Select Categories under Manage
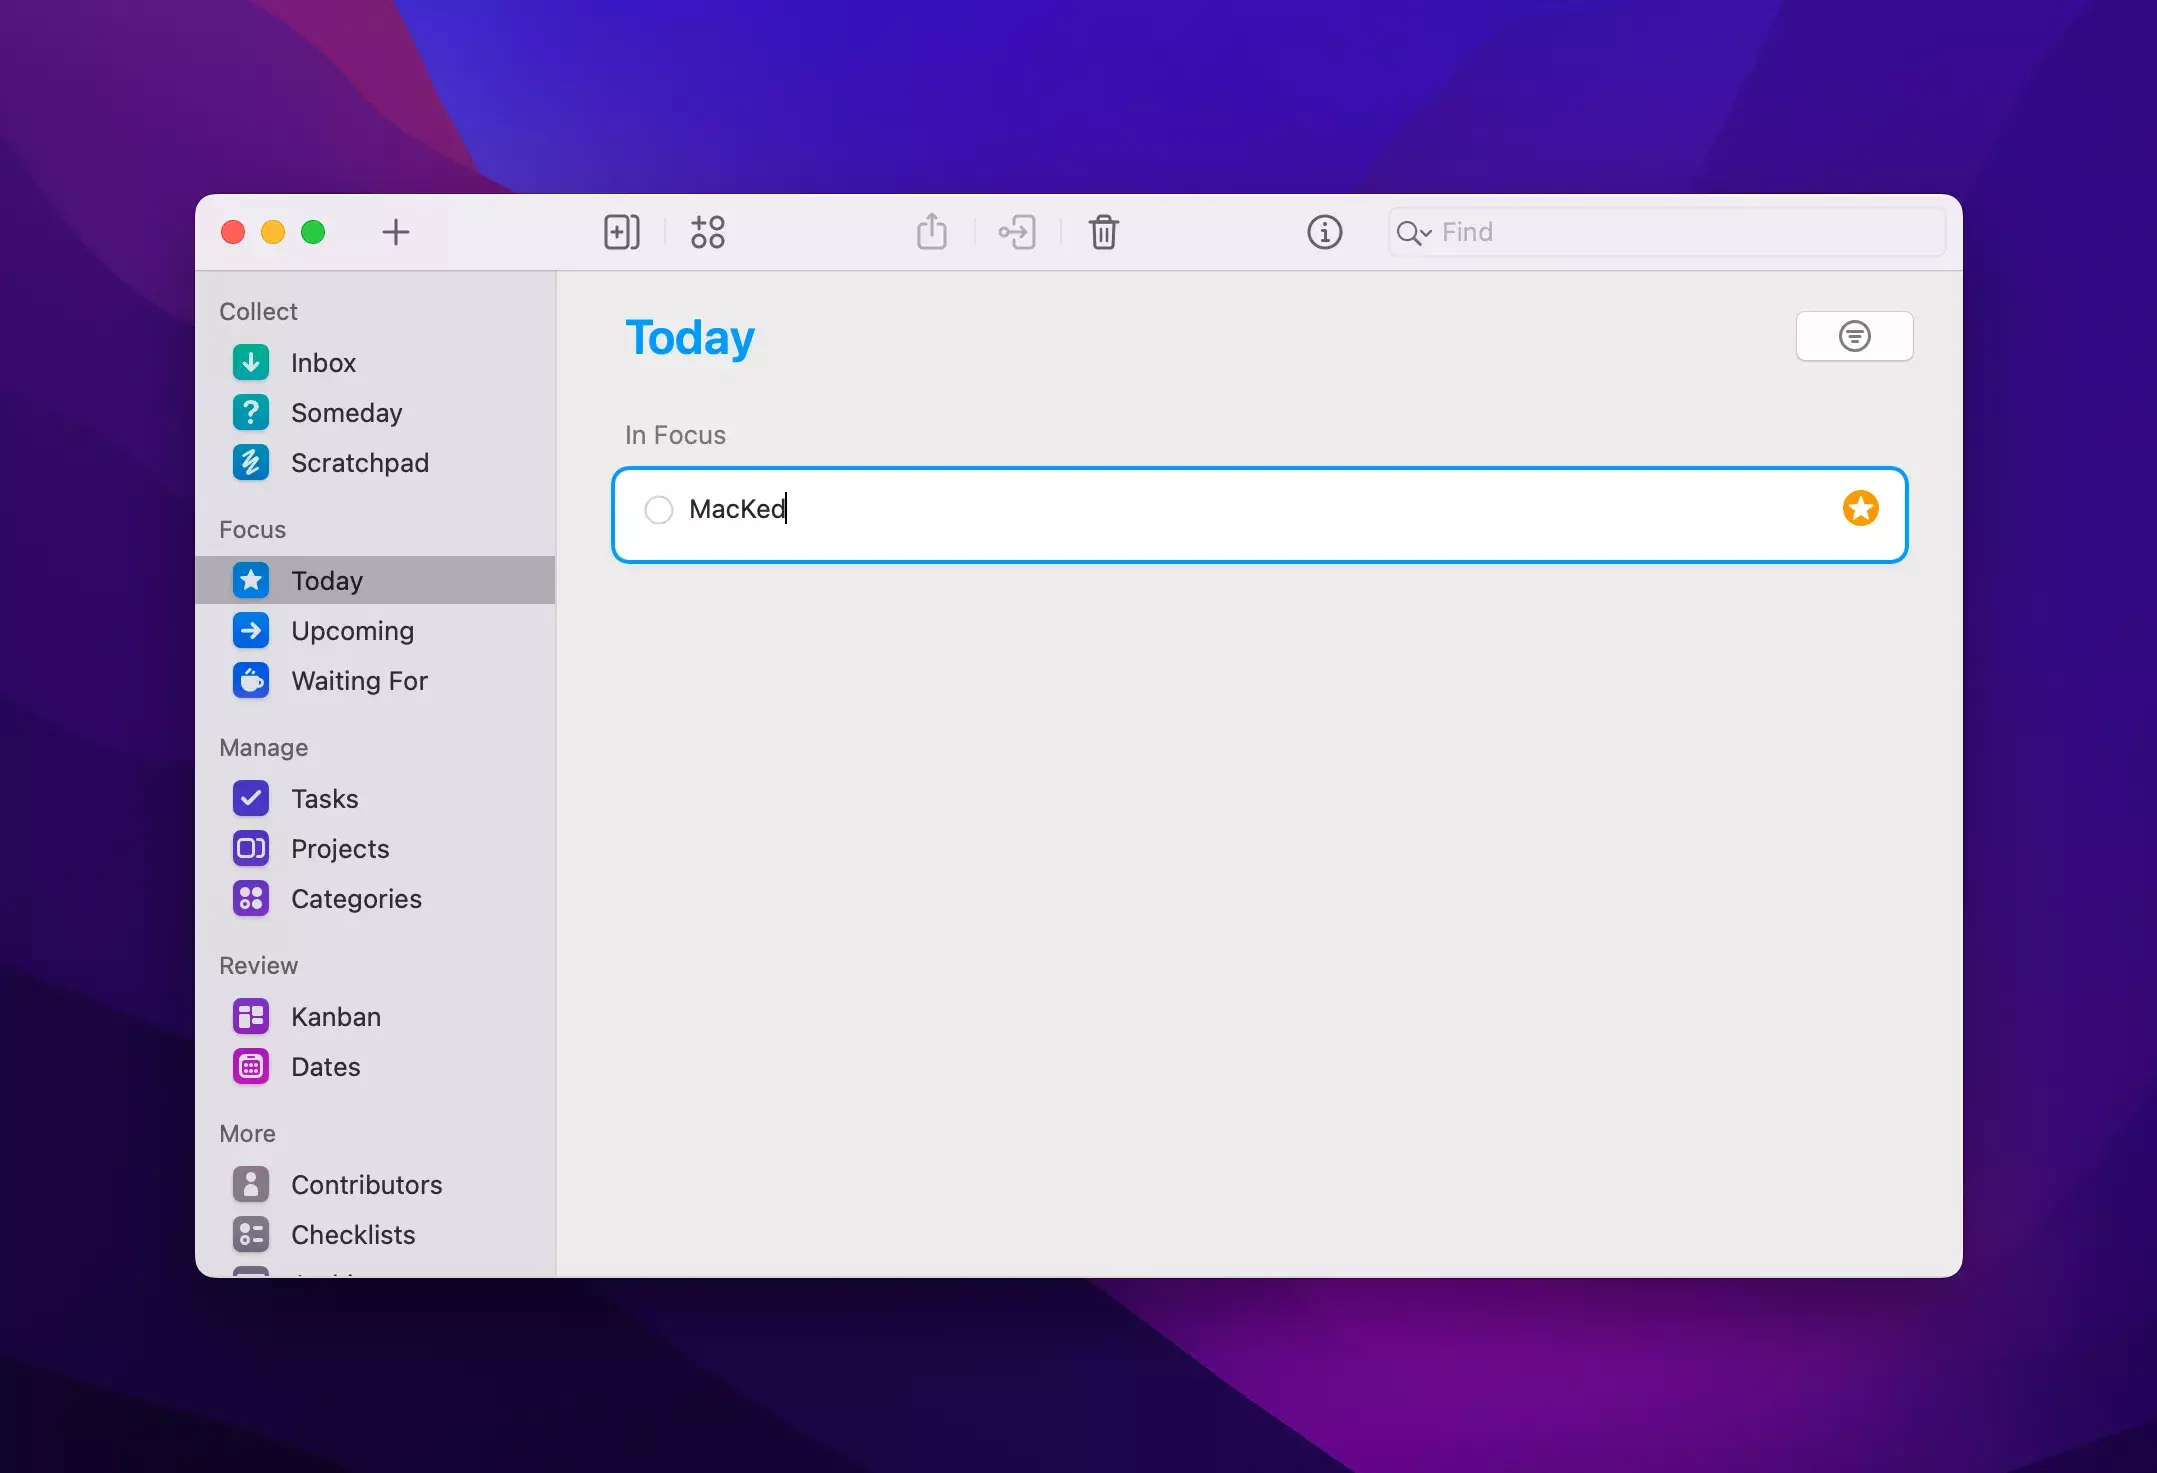2157x1473 pixels. (x=356, y=899)
